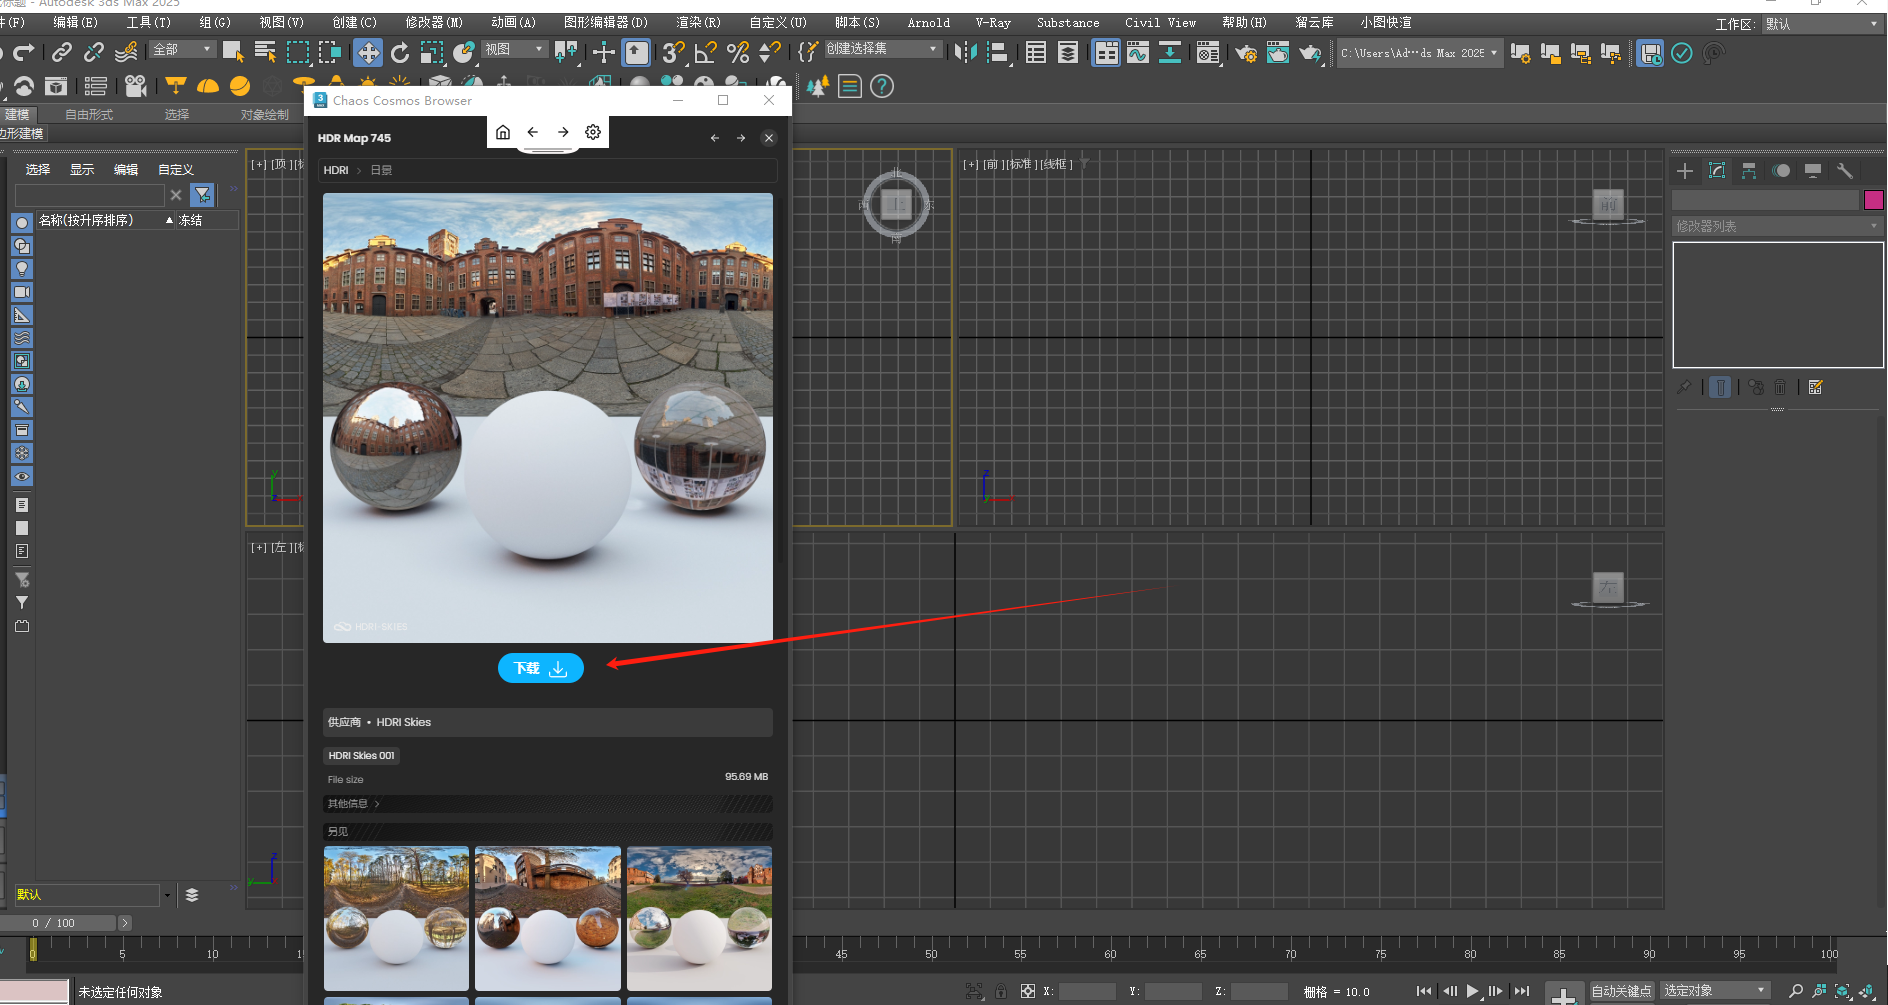Screen dimensions: 1888x1005
Task: Activate the Percent Snap icon
Action: [738, 52]
